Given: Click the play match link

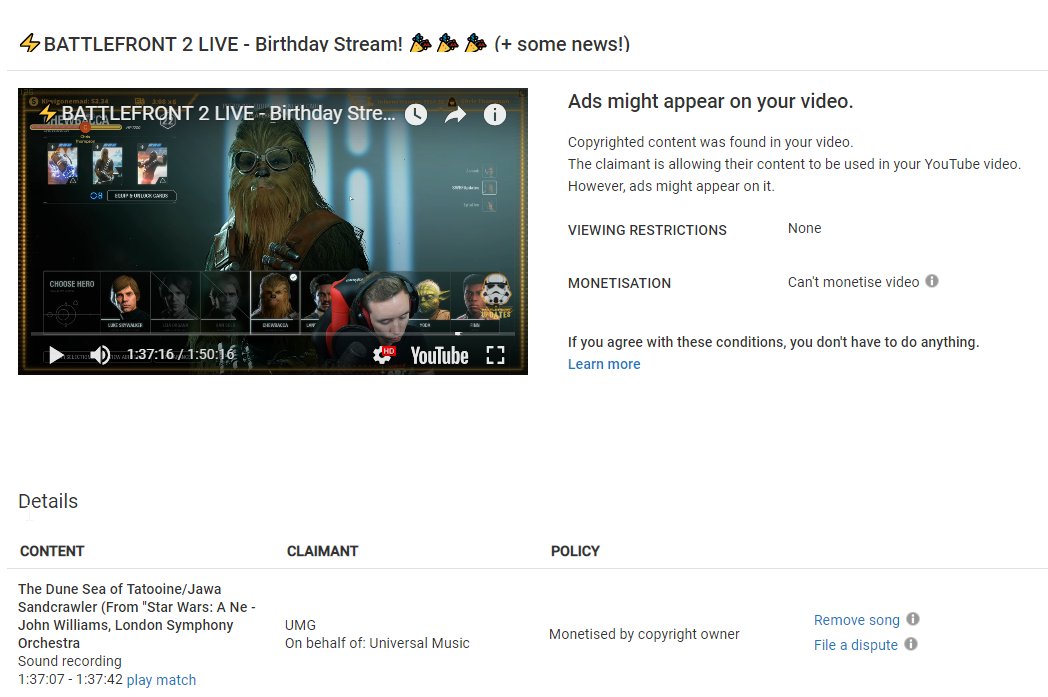Looking at the screenshot, I should (161, 680).
